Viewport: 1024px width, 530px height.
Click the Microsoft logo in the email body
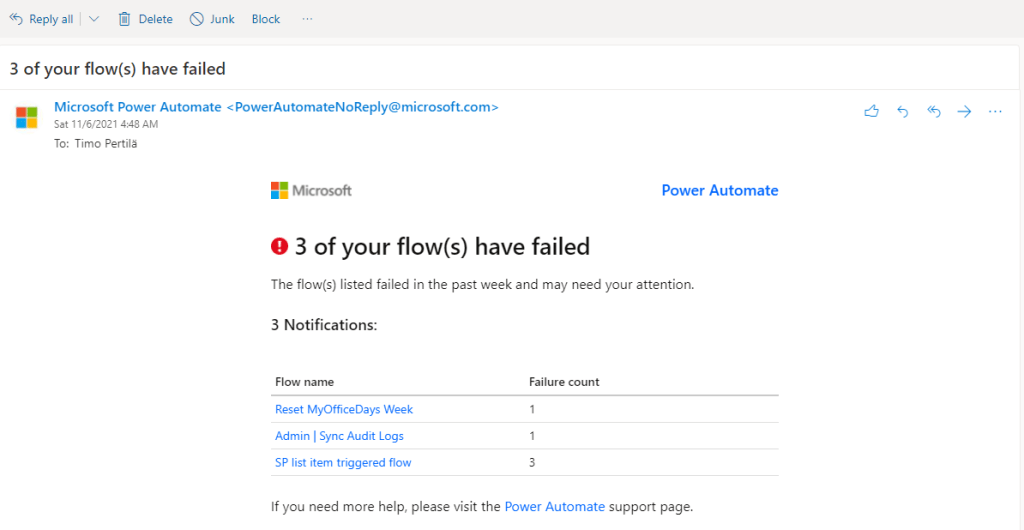click(x=311, y=190)
